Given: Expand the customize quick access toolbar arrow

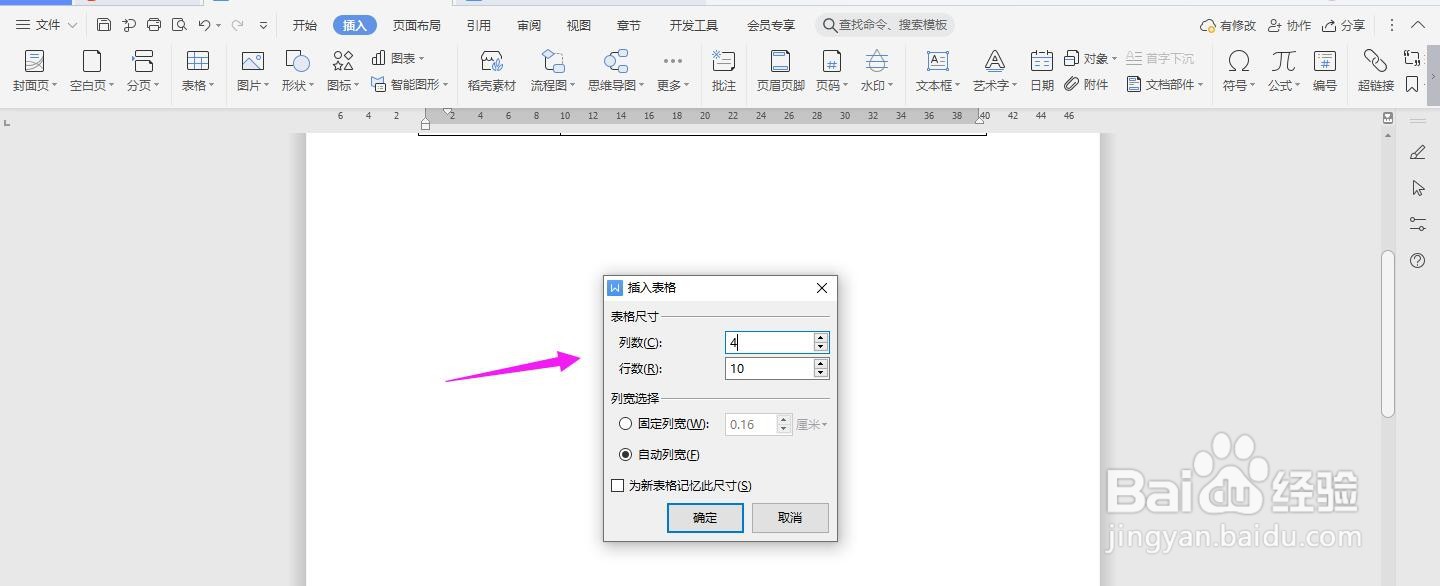Looking at the screenshot, I should 263,25.
